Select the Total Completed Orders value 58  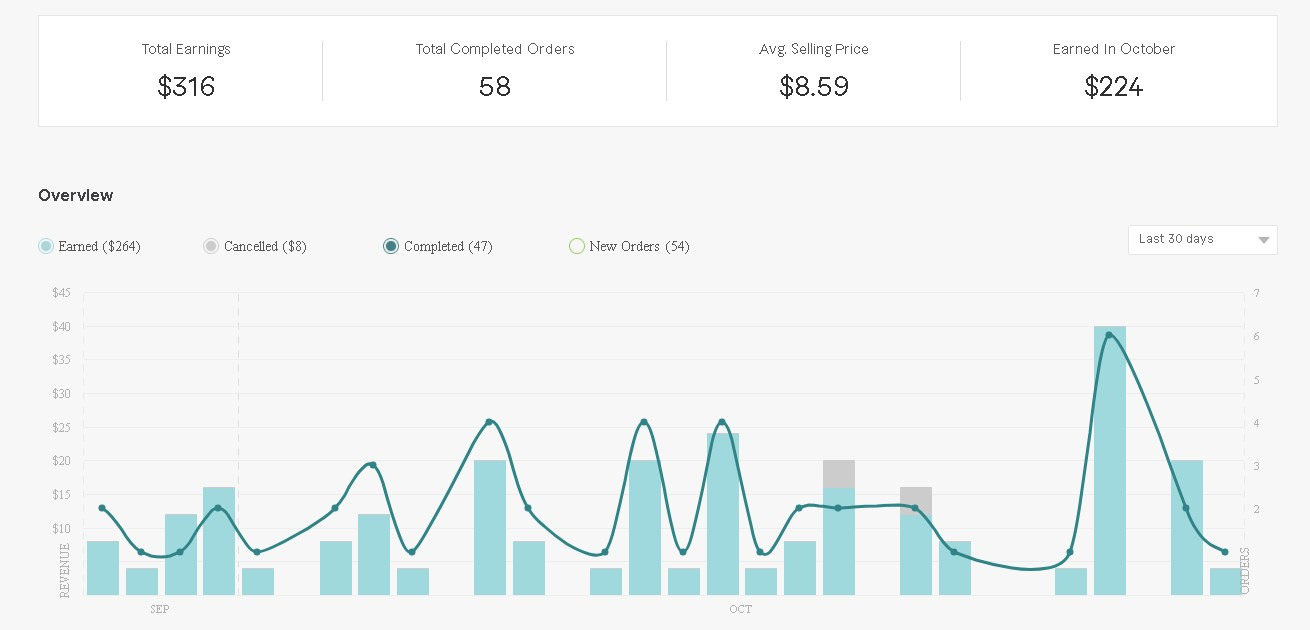pos(495,87)
